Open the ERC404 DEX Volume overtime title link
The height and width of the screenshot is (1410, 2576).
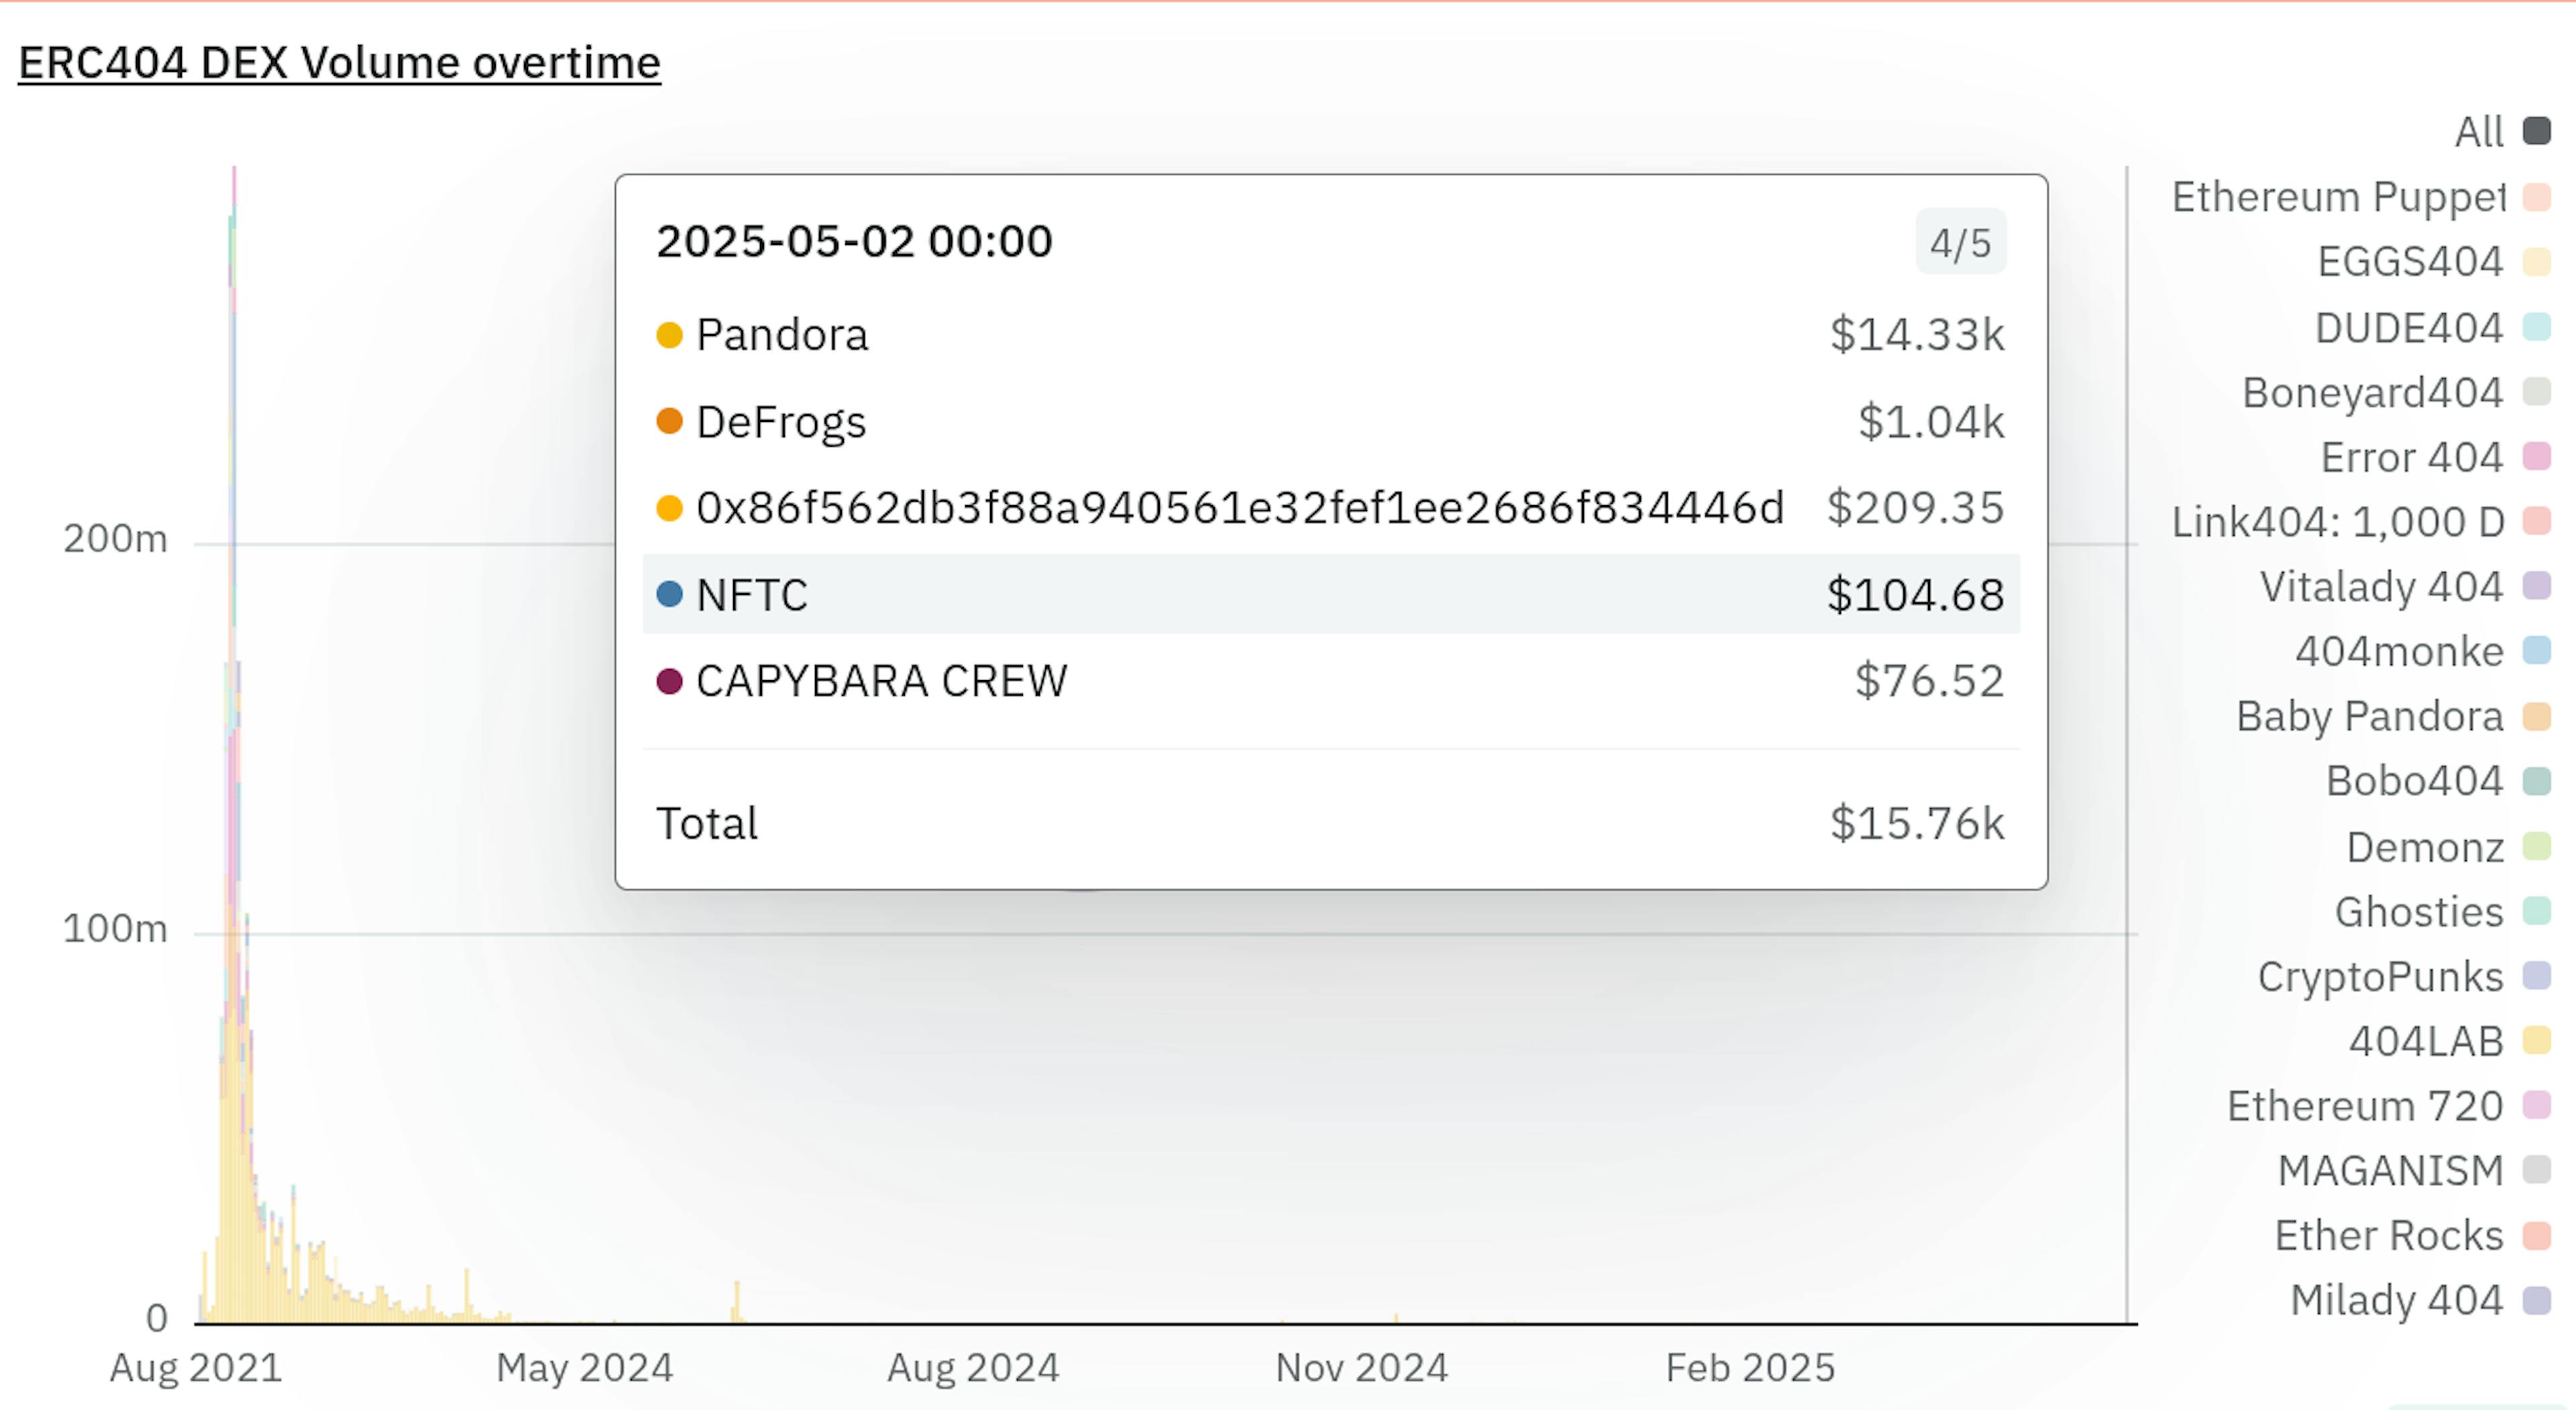click(x=339, y=63)
